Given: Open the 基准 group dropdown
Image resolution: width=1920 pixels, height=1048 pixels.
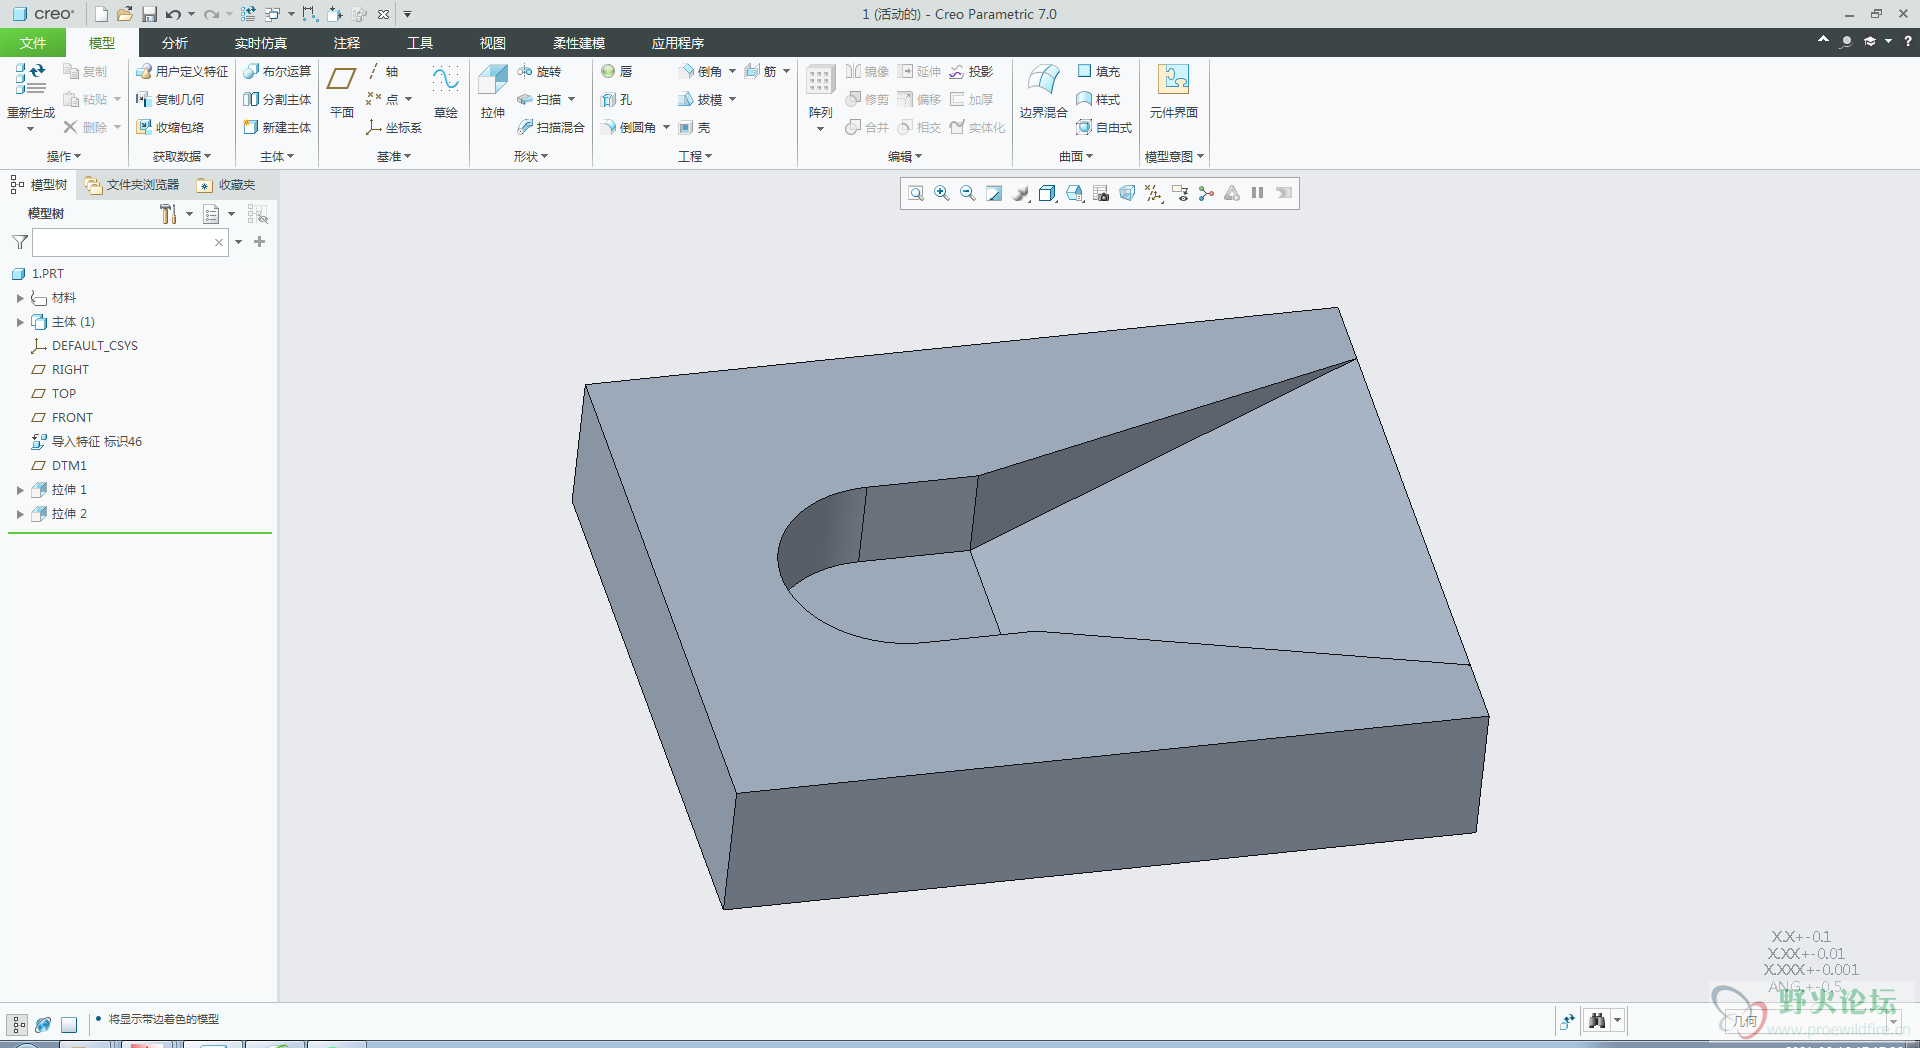Looking at the screenshot, I should [394, 156].
